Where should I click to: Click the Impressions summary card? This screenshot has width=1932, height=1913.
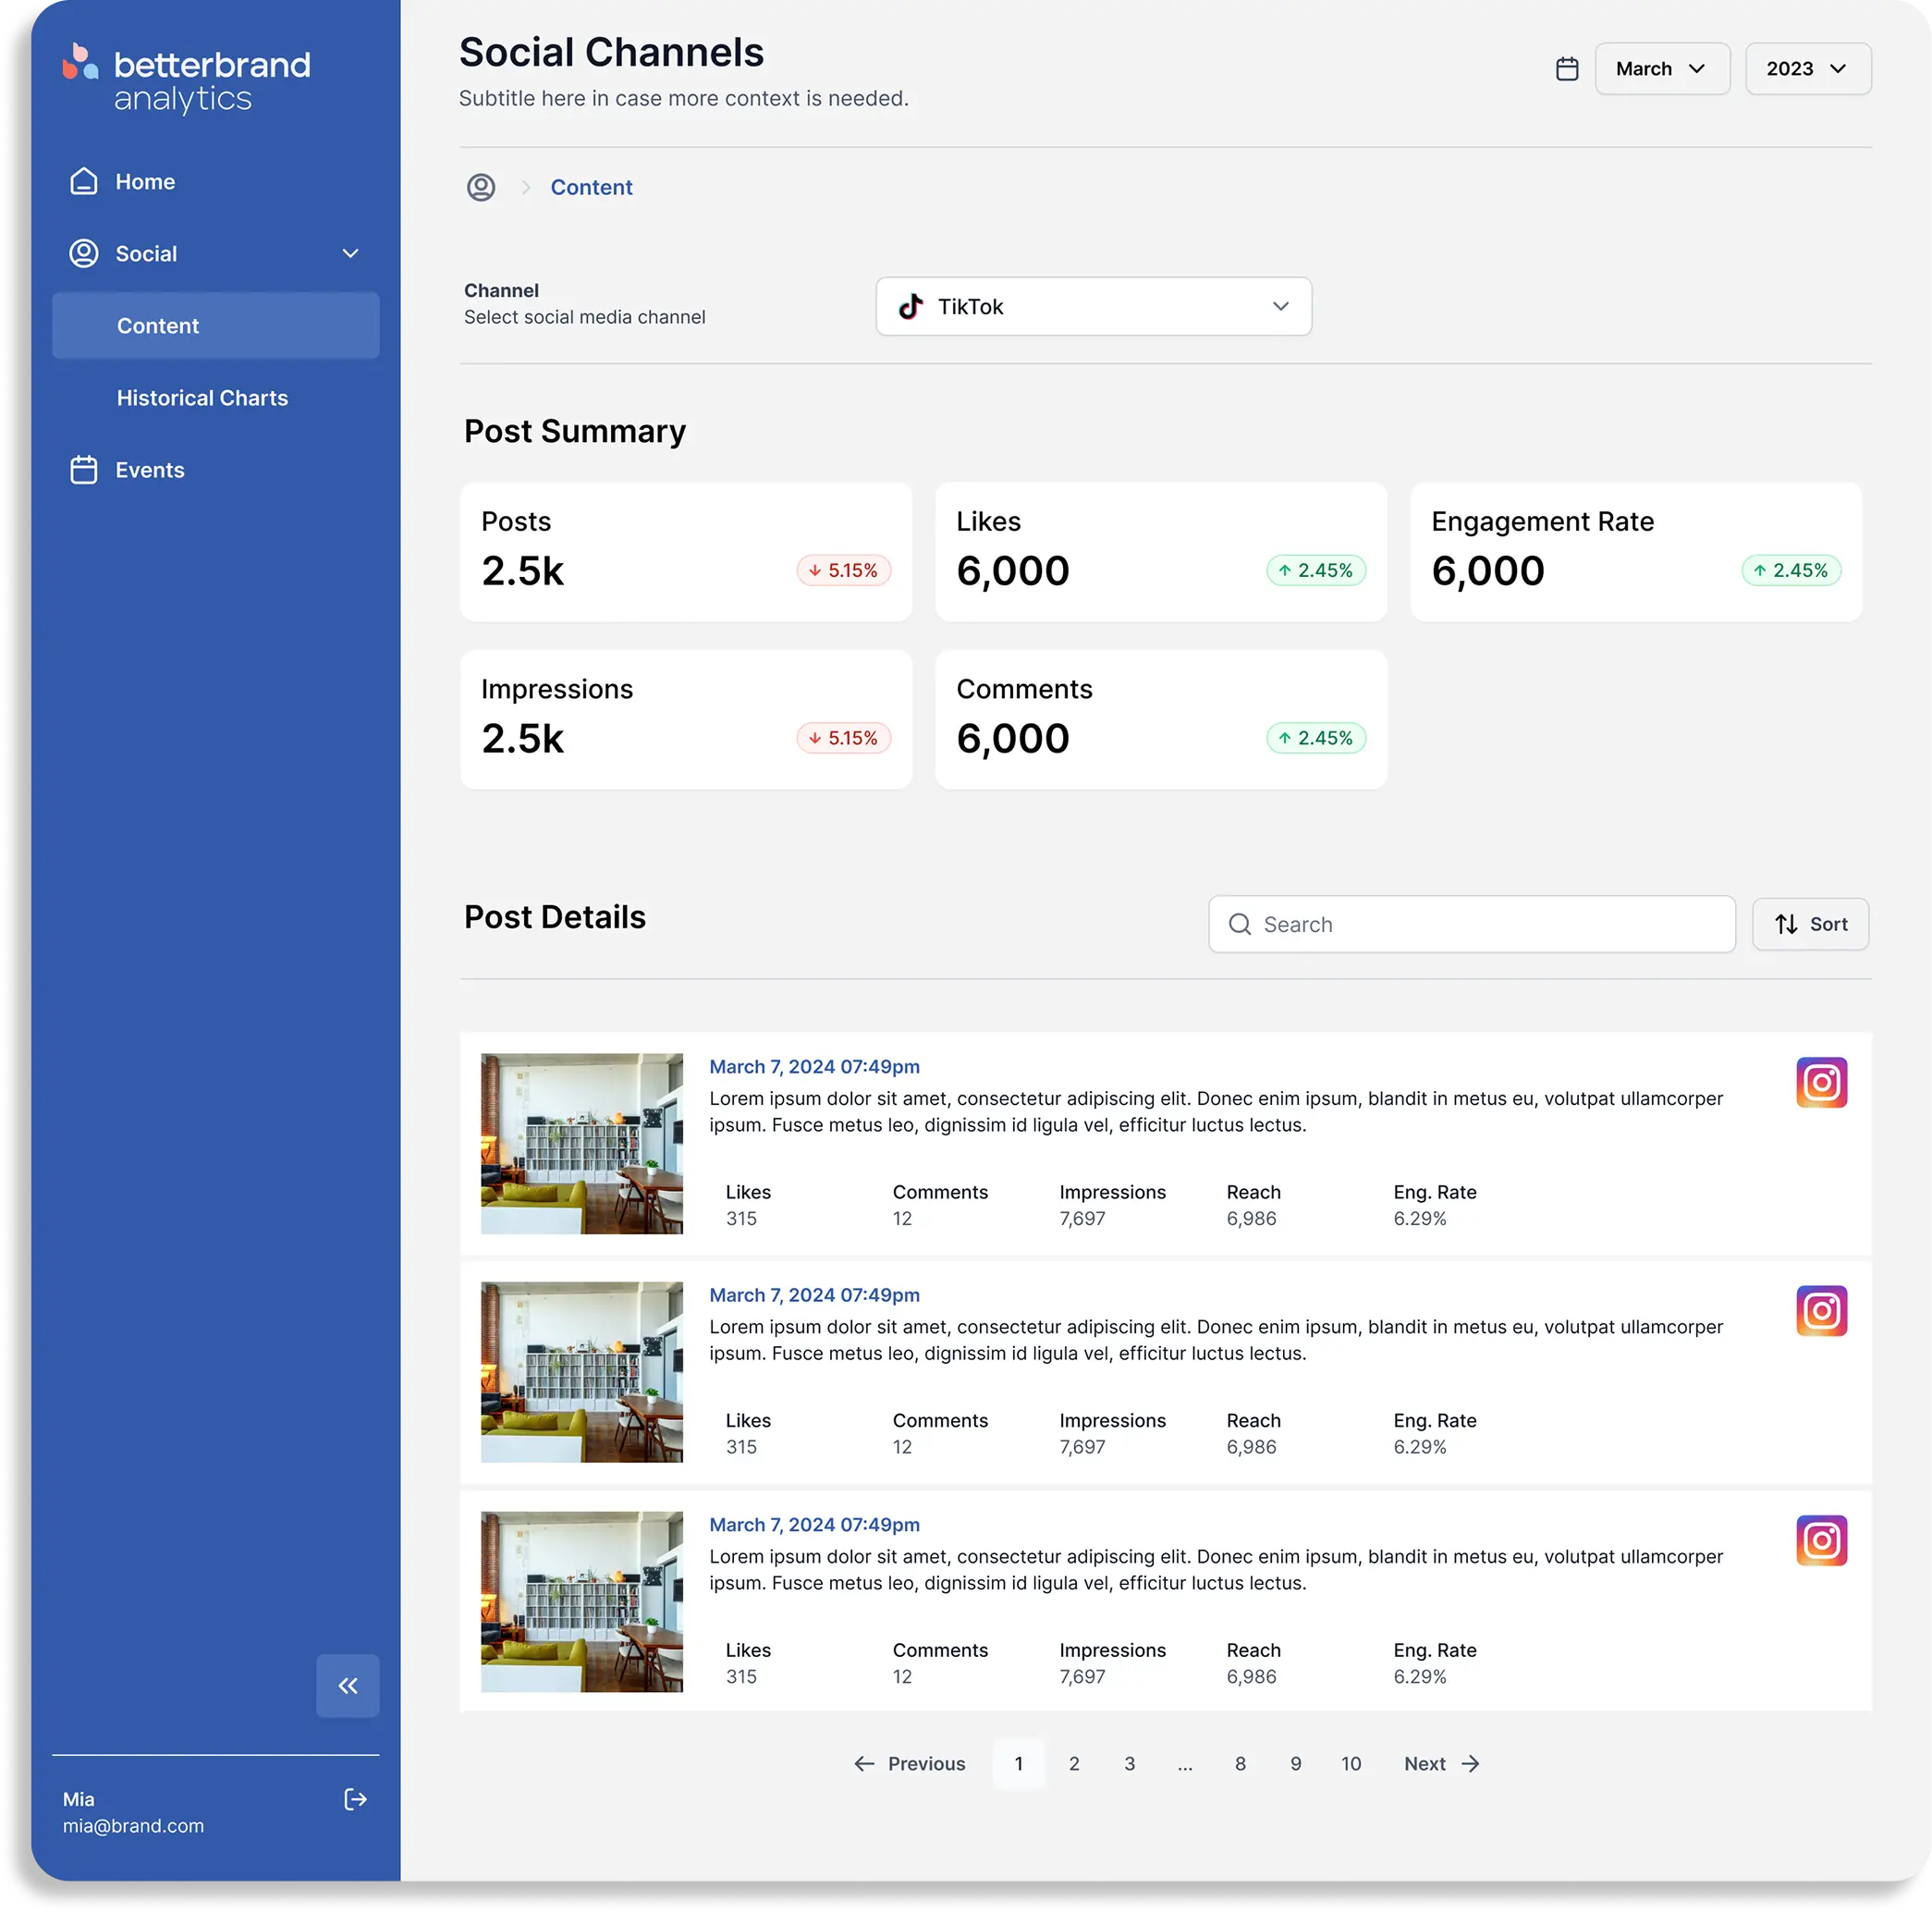click(x=687, y=720)
